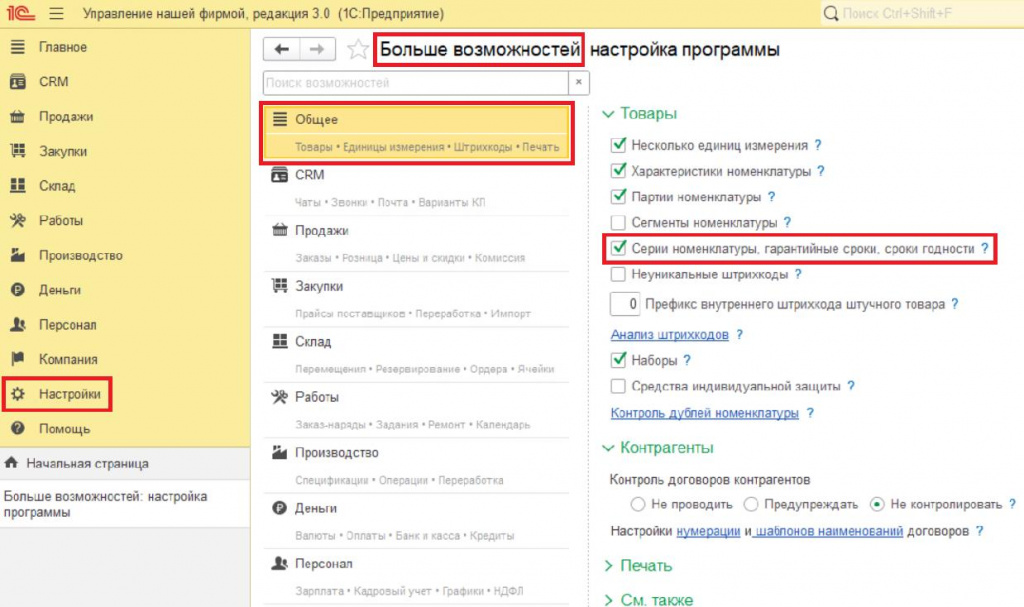Select the Не проводить radio button
Image resolution: width=1024 pixels, height=607 pixels.
click(x=638, y=504)
